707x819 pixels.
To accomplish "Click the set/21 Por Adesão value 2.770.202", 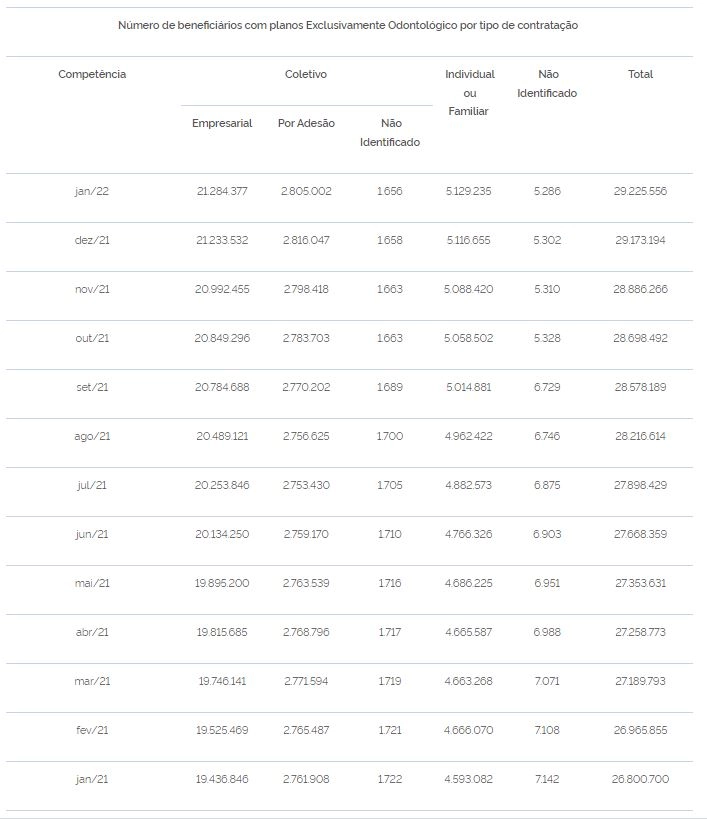I will point(306,388).
